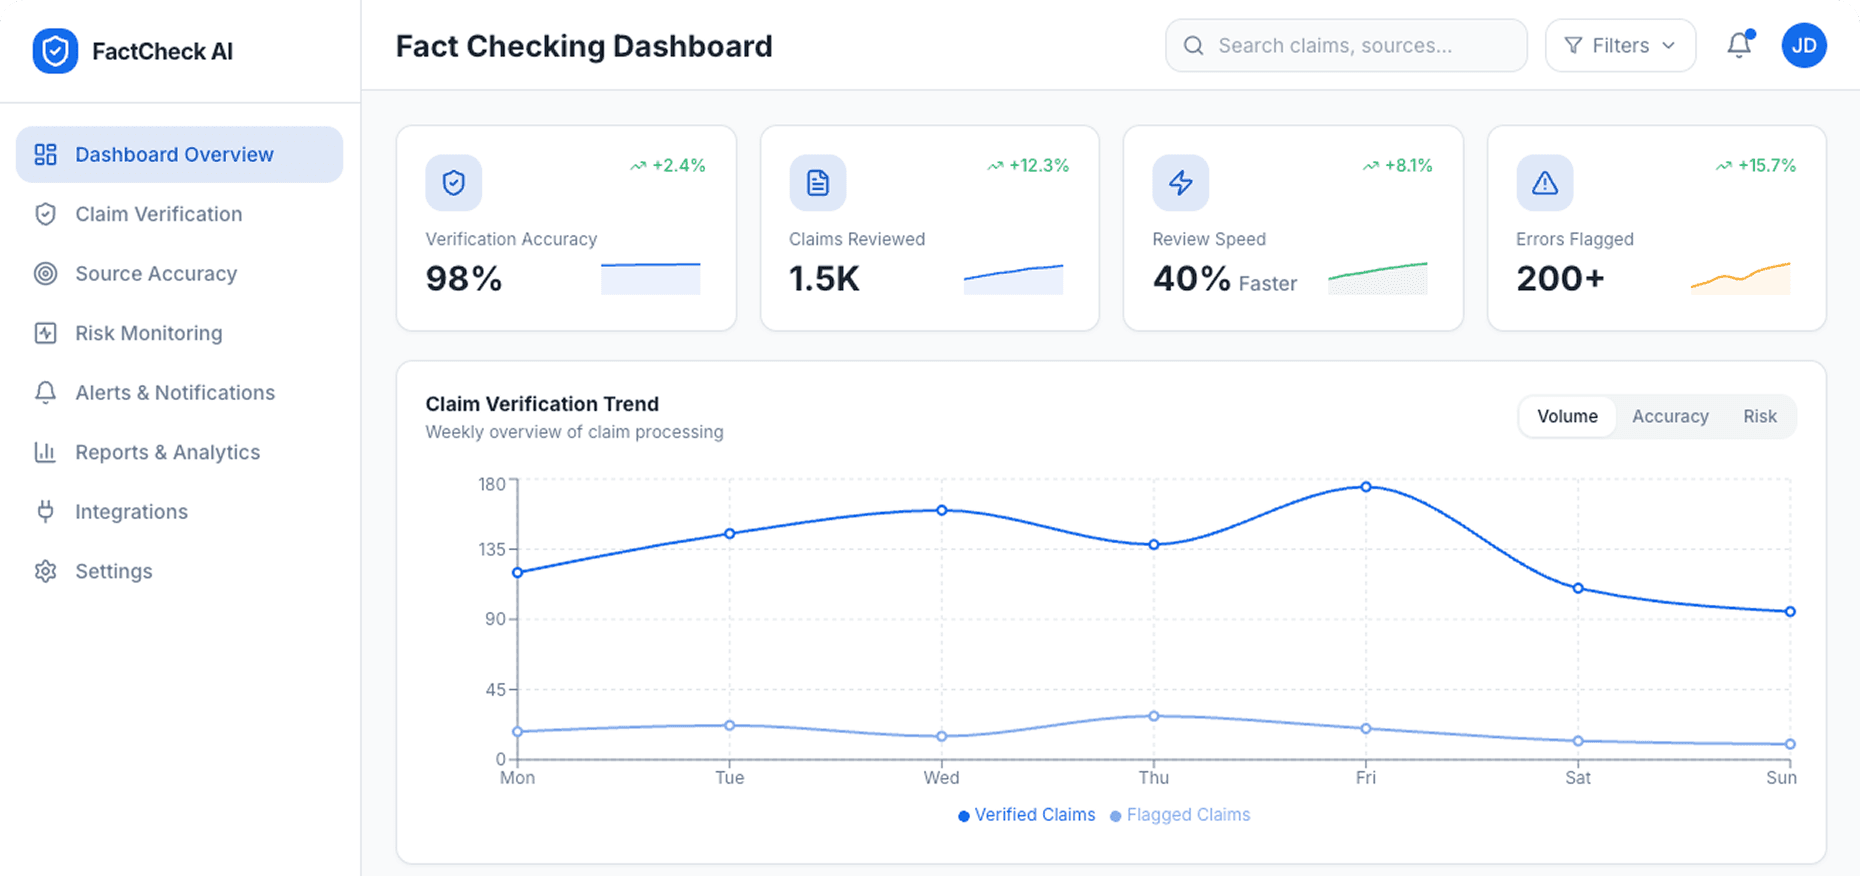Open Alerts & Notifications
The height and width of the screenshot is (876, 1860).
click(180, 393)
